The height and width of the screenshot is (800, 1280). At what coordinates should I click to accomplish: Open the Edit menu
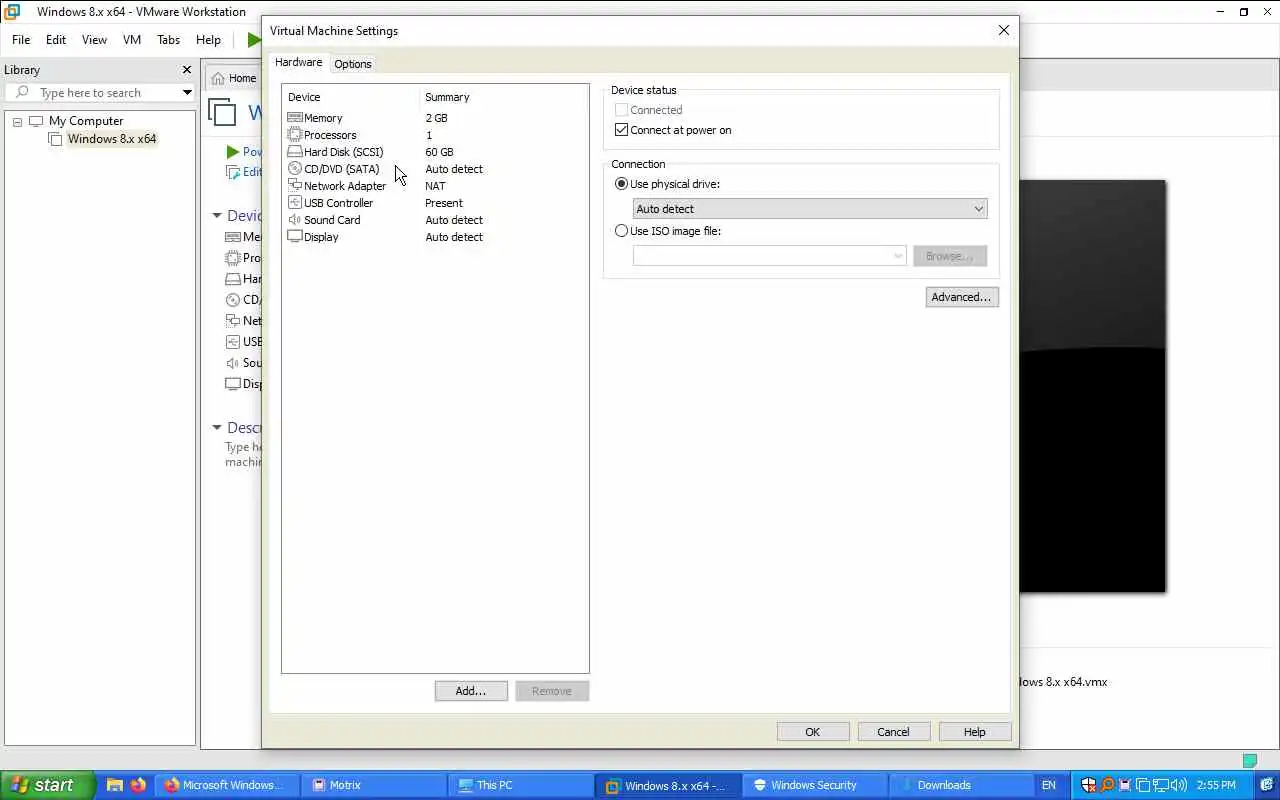pyautogui.click(x=56, y=40)
